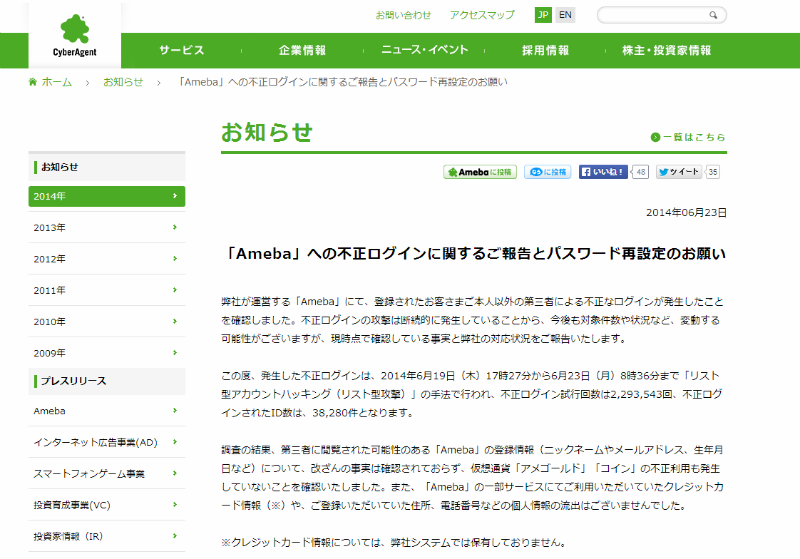800x559 pixels.
Task: Expand the 2009年 sidebar arrow
Action: [x=175, y=352]
